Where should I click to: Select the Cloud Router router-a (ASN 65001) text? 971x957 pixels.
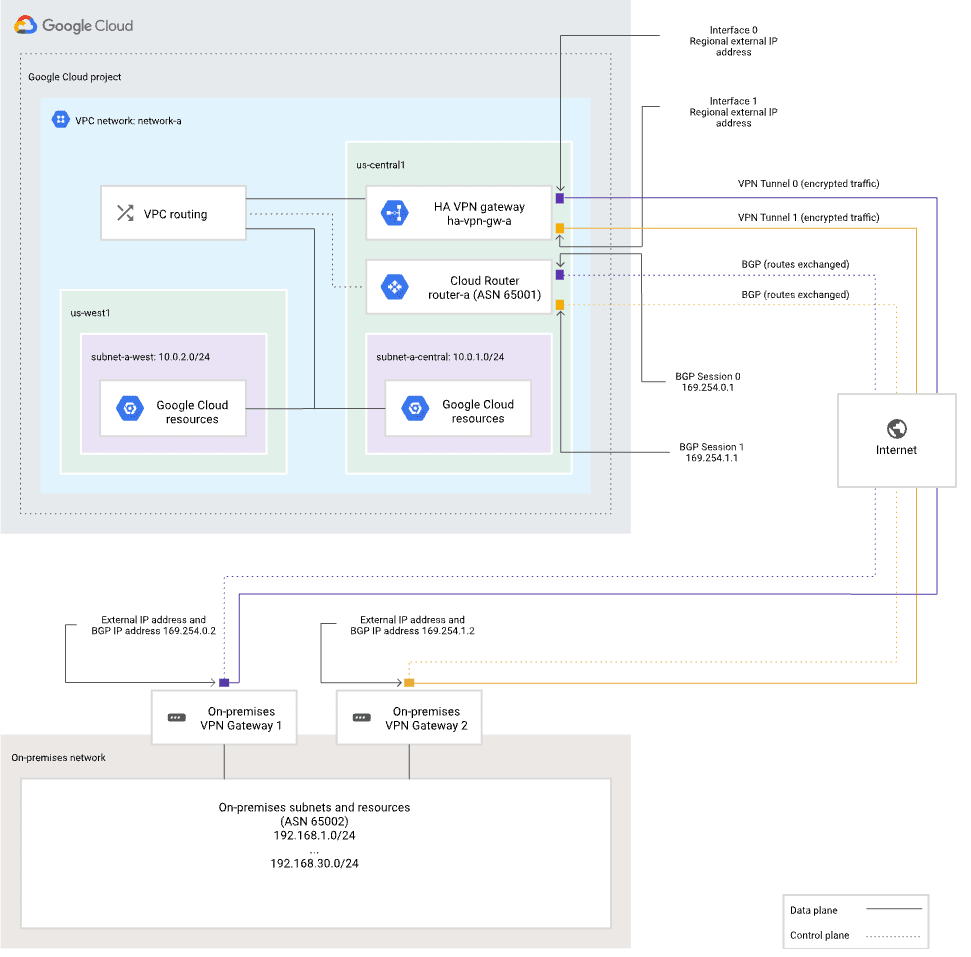(x=484, y=287)
